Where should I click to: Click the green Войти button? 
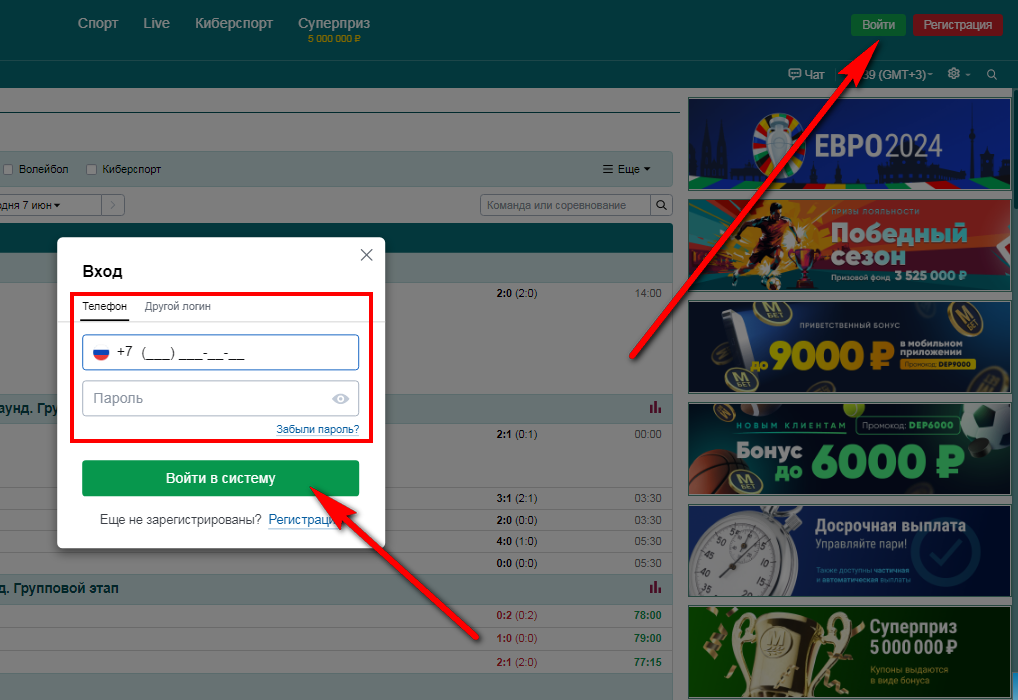pos(878,25)
